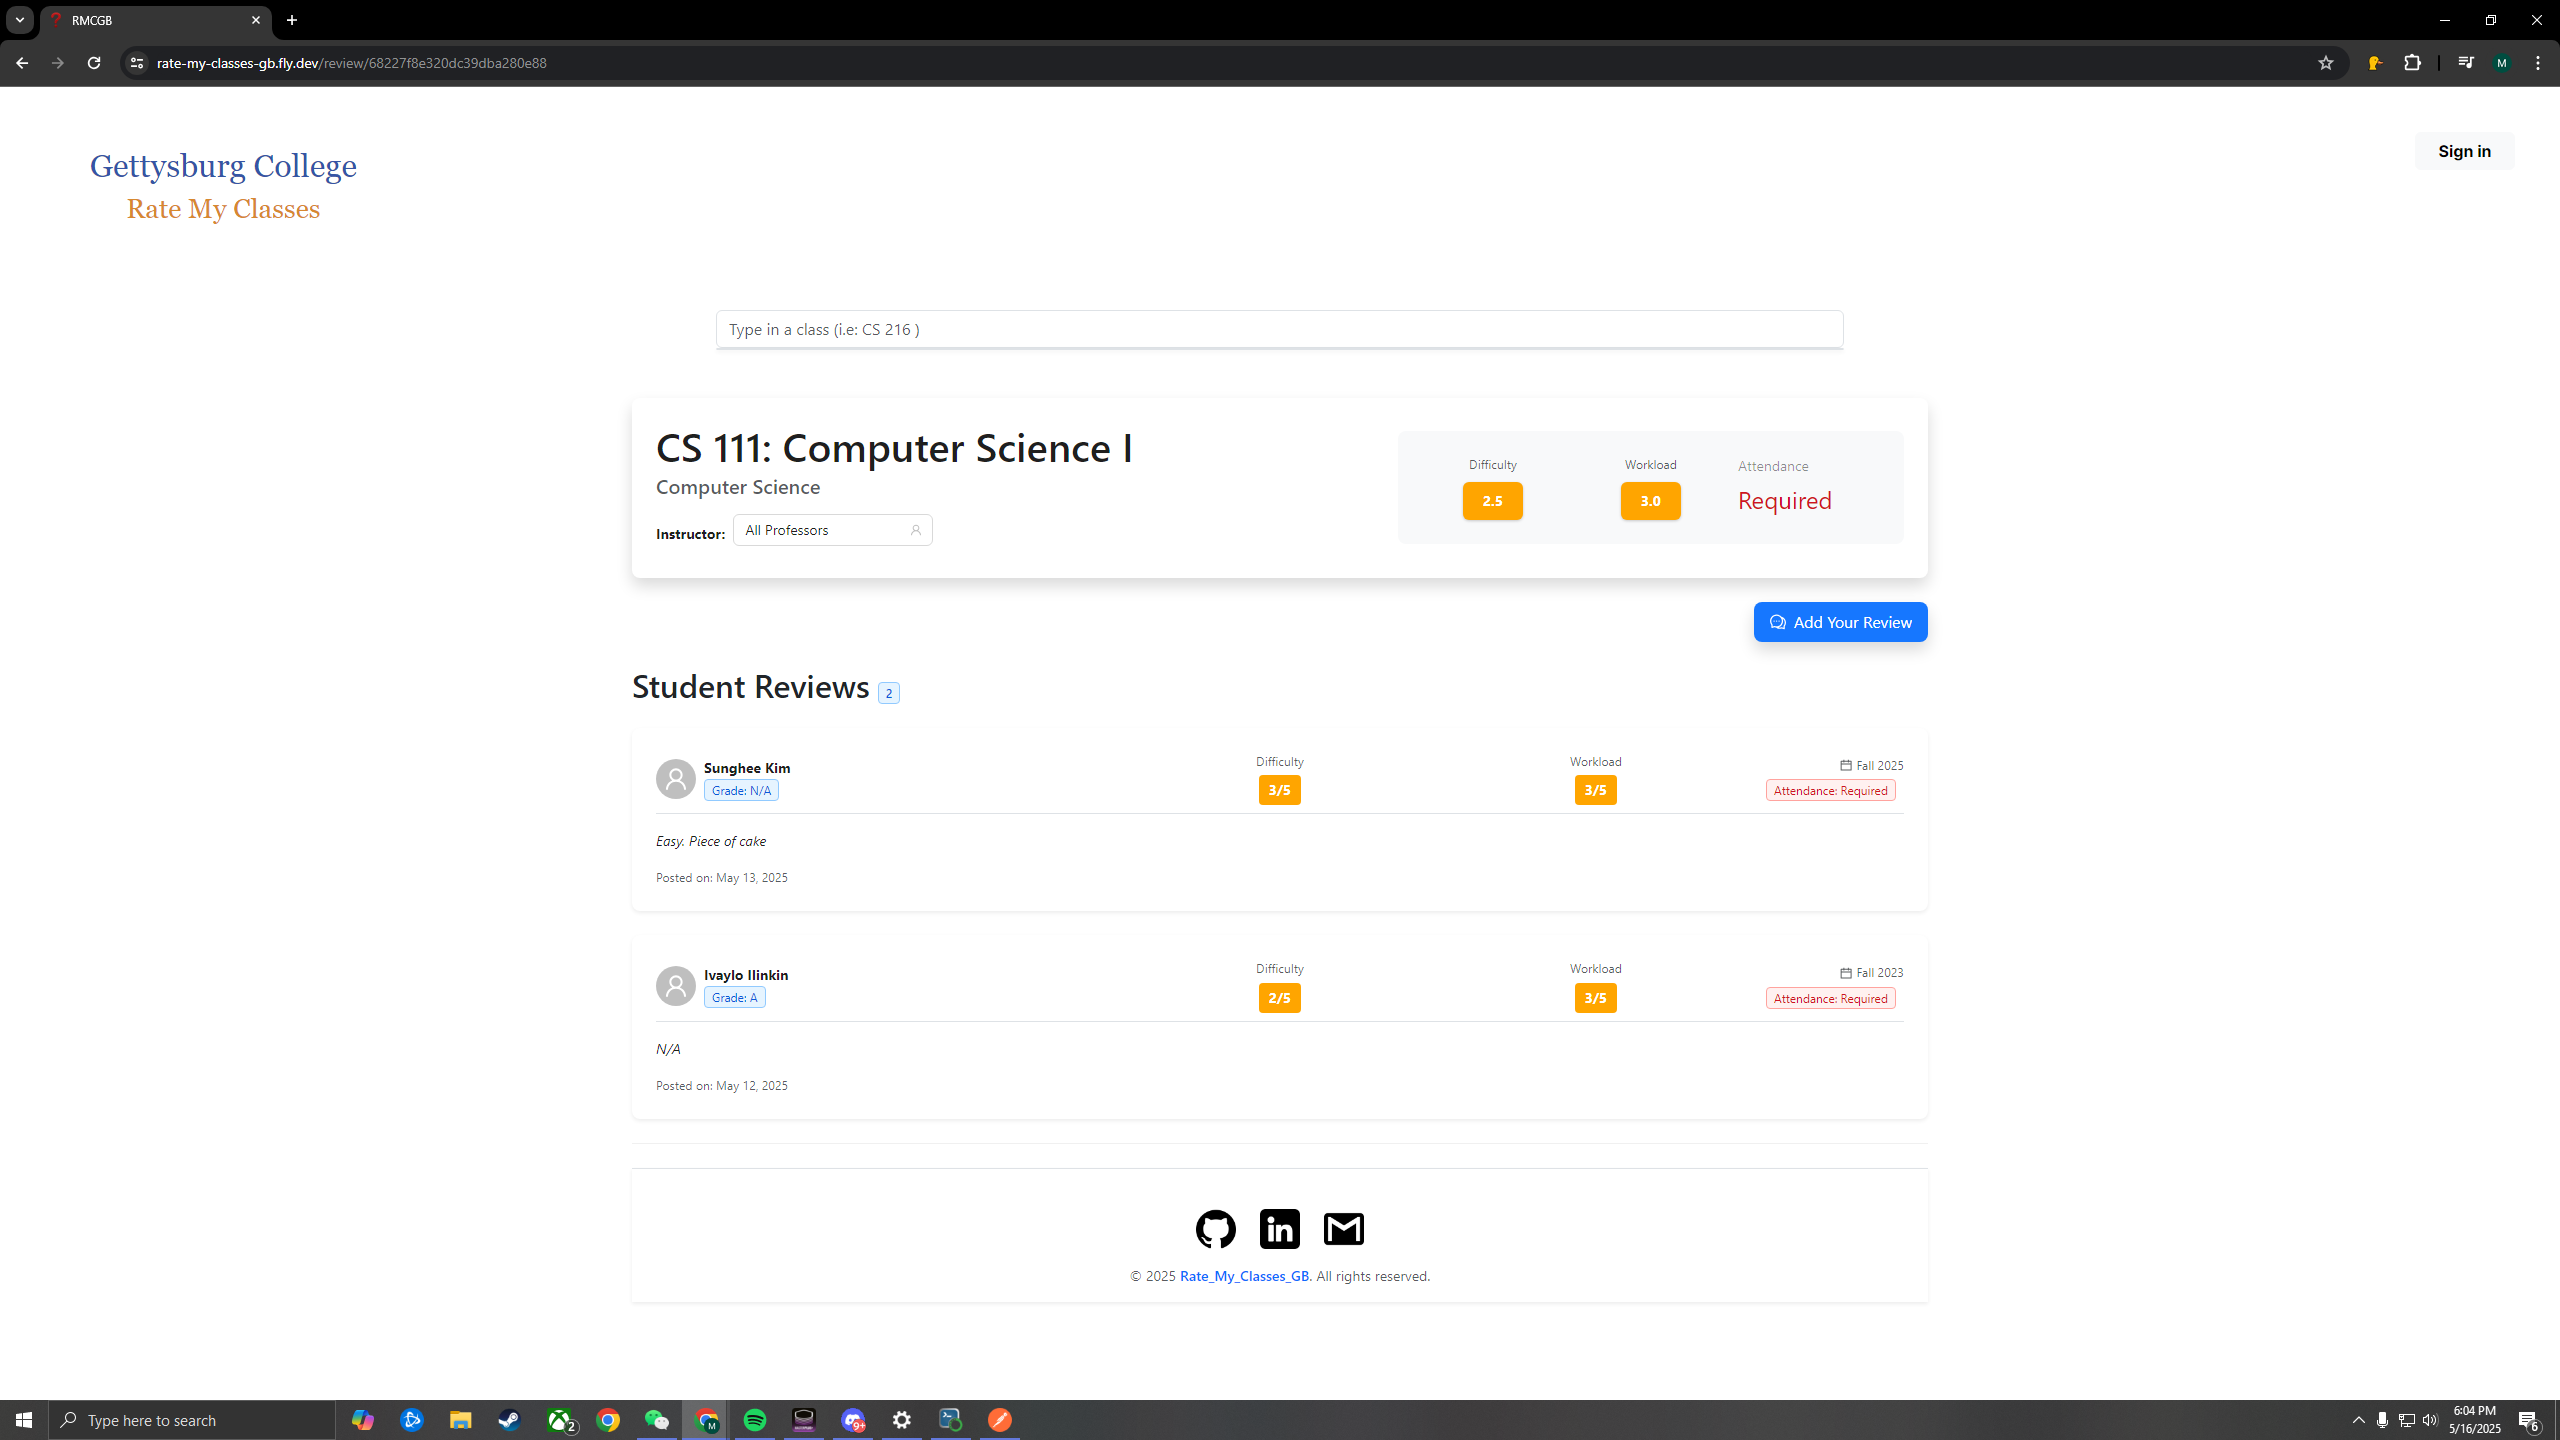Image resolution: width=2560 pixels, height=1440 pixels.
Task: Bookmark this page with star icon
Action: (2325, 63)
